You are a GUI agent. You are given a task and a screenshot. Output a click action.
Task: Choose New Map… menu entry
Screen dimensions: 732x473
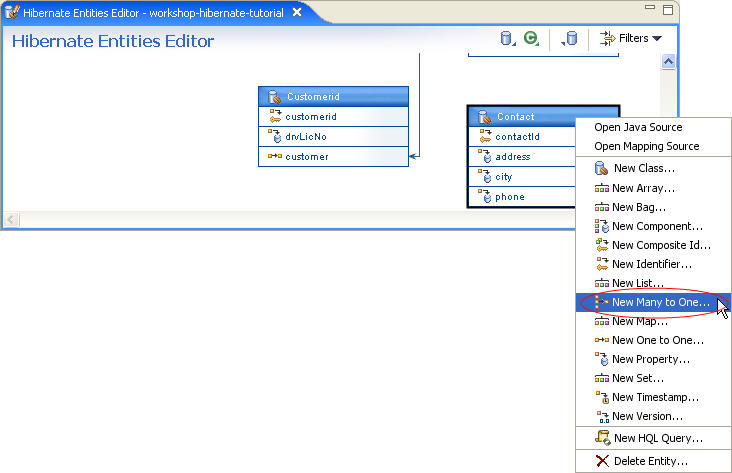click(653, 322)
